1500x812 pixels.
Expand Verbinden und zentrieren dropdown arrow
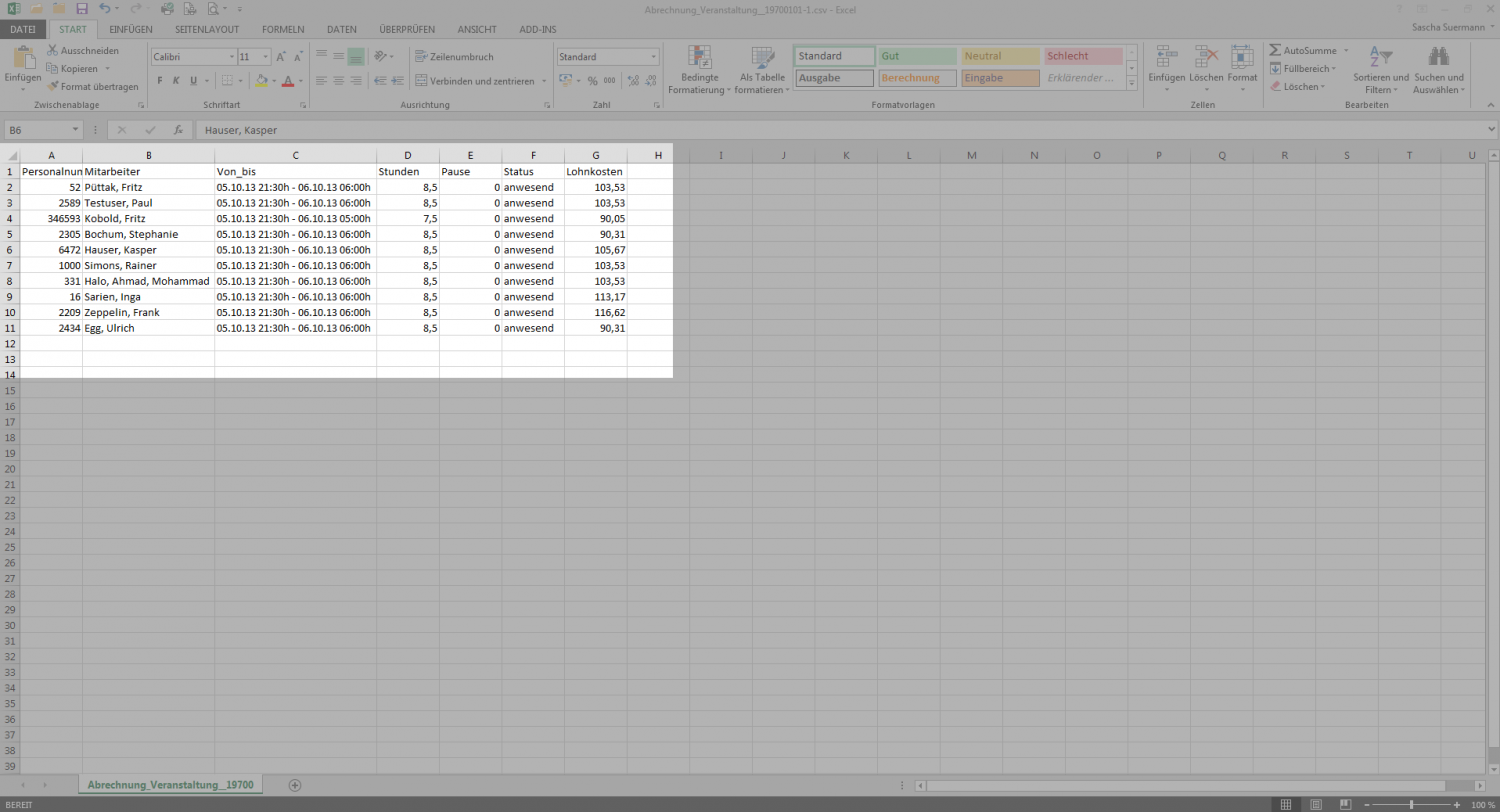click(544, 81)
